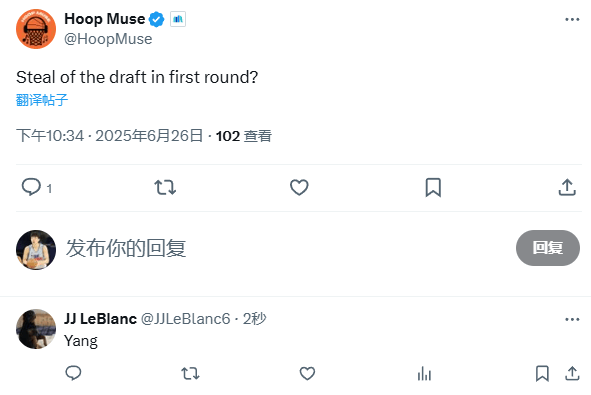Click the 翻译帖子 translate link
The image size is (591, 395).
(x=42, y=100)
